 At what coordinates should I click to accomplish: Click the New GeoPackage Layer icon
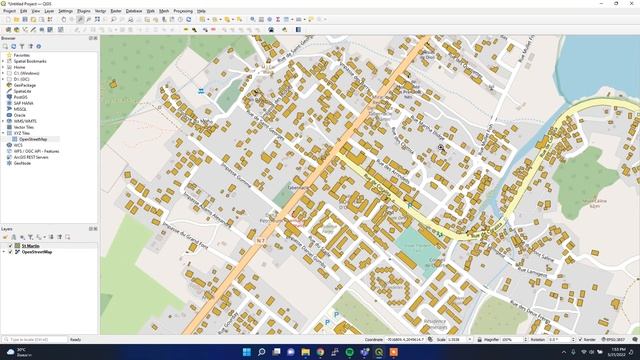(x=16, y=29)
